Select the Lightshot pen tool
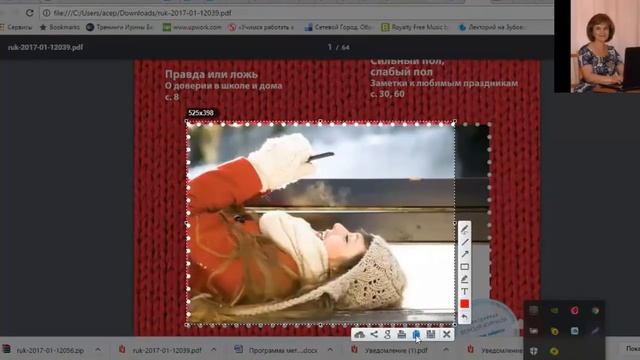The height and width of the screenshot is (360, 640). point(464,229)
